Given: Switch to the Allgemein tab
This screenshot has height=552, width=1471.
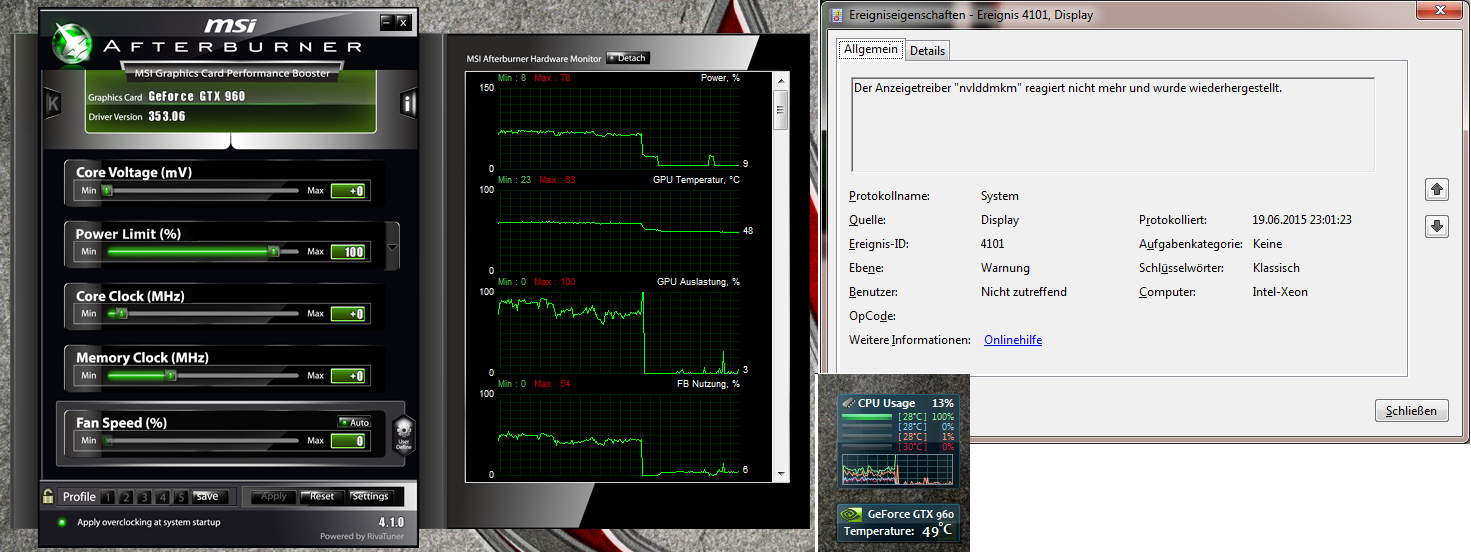Looking at the screenshot, I should [872, 49].
